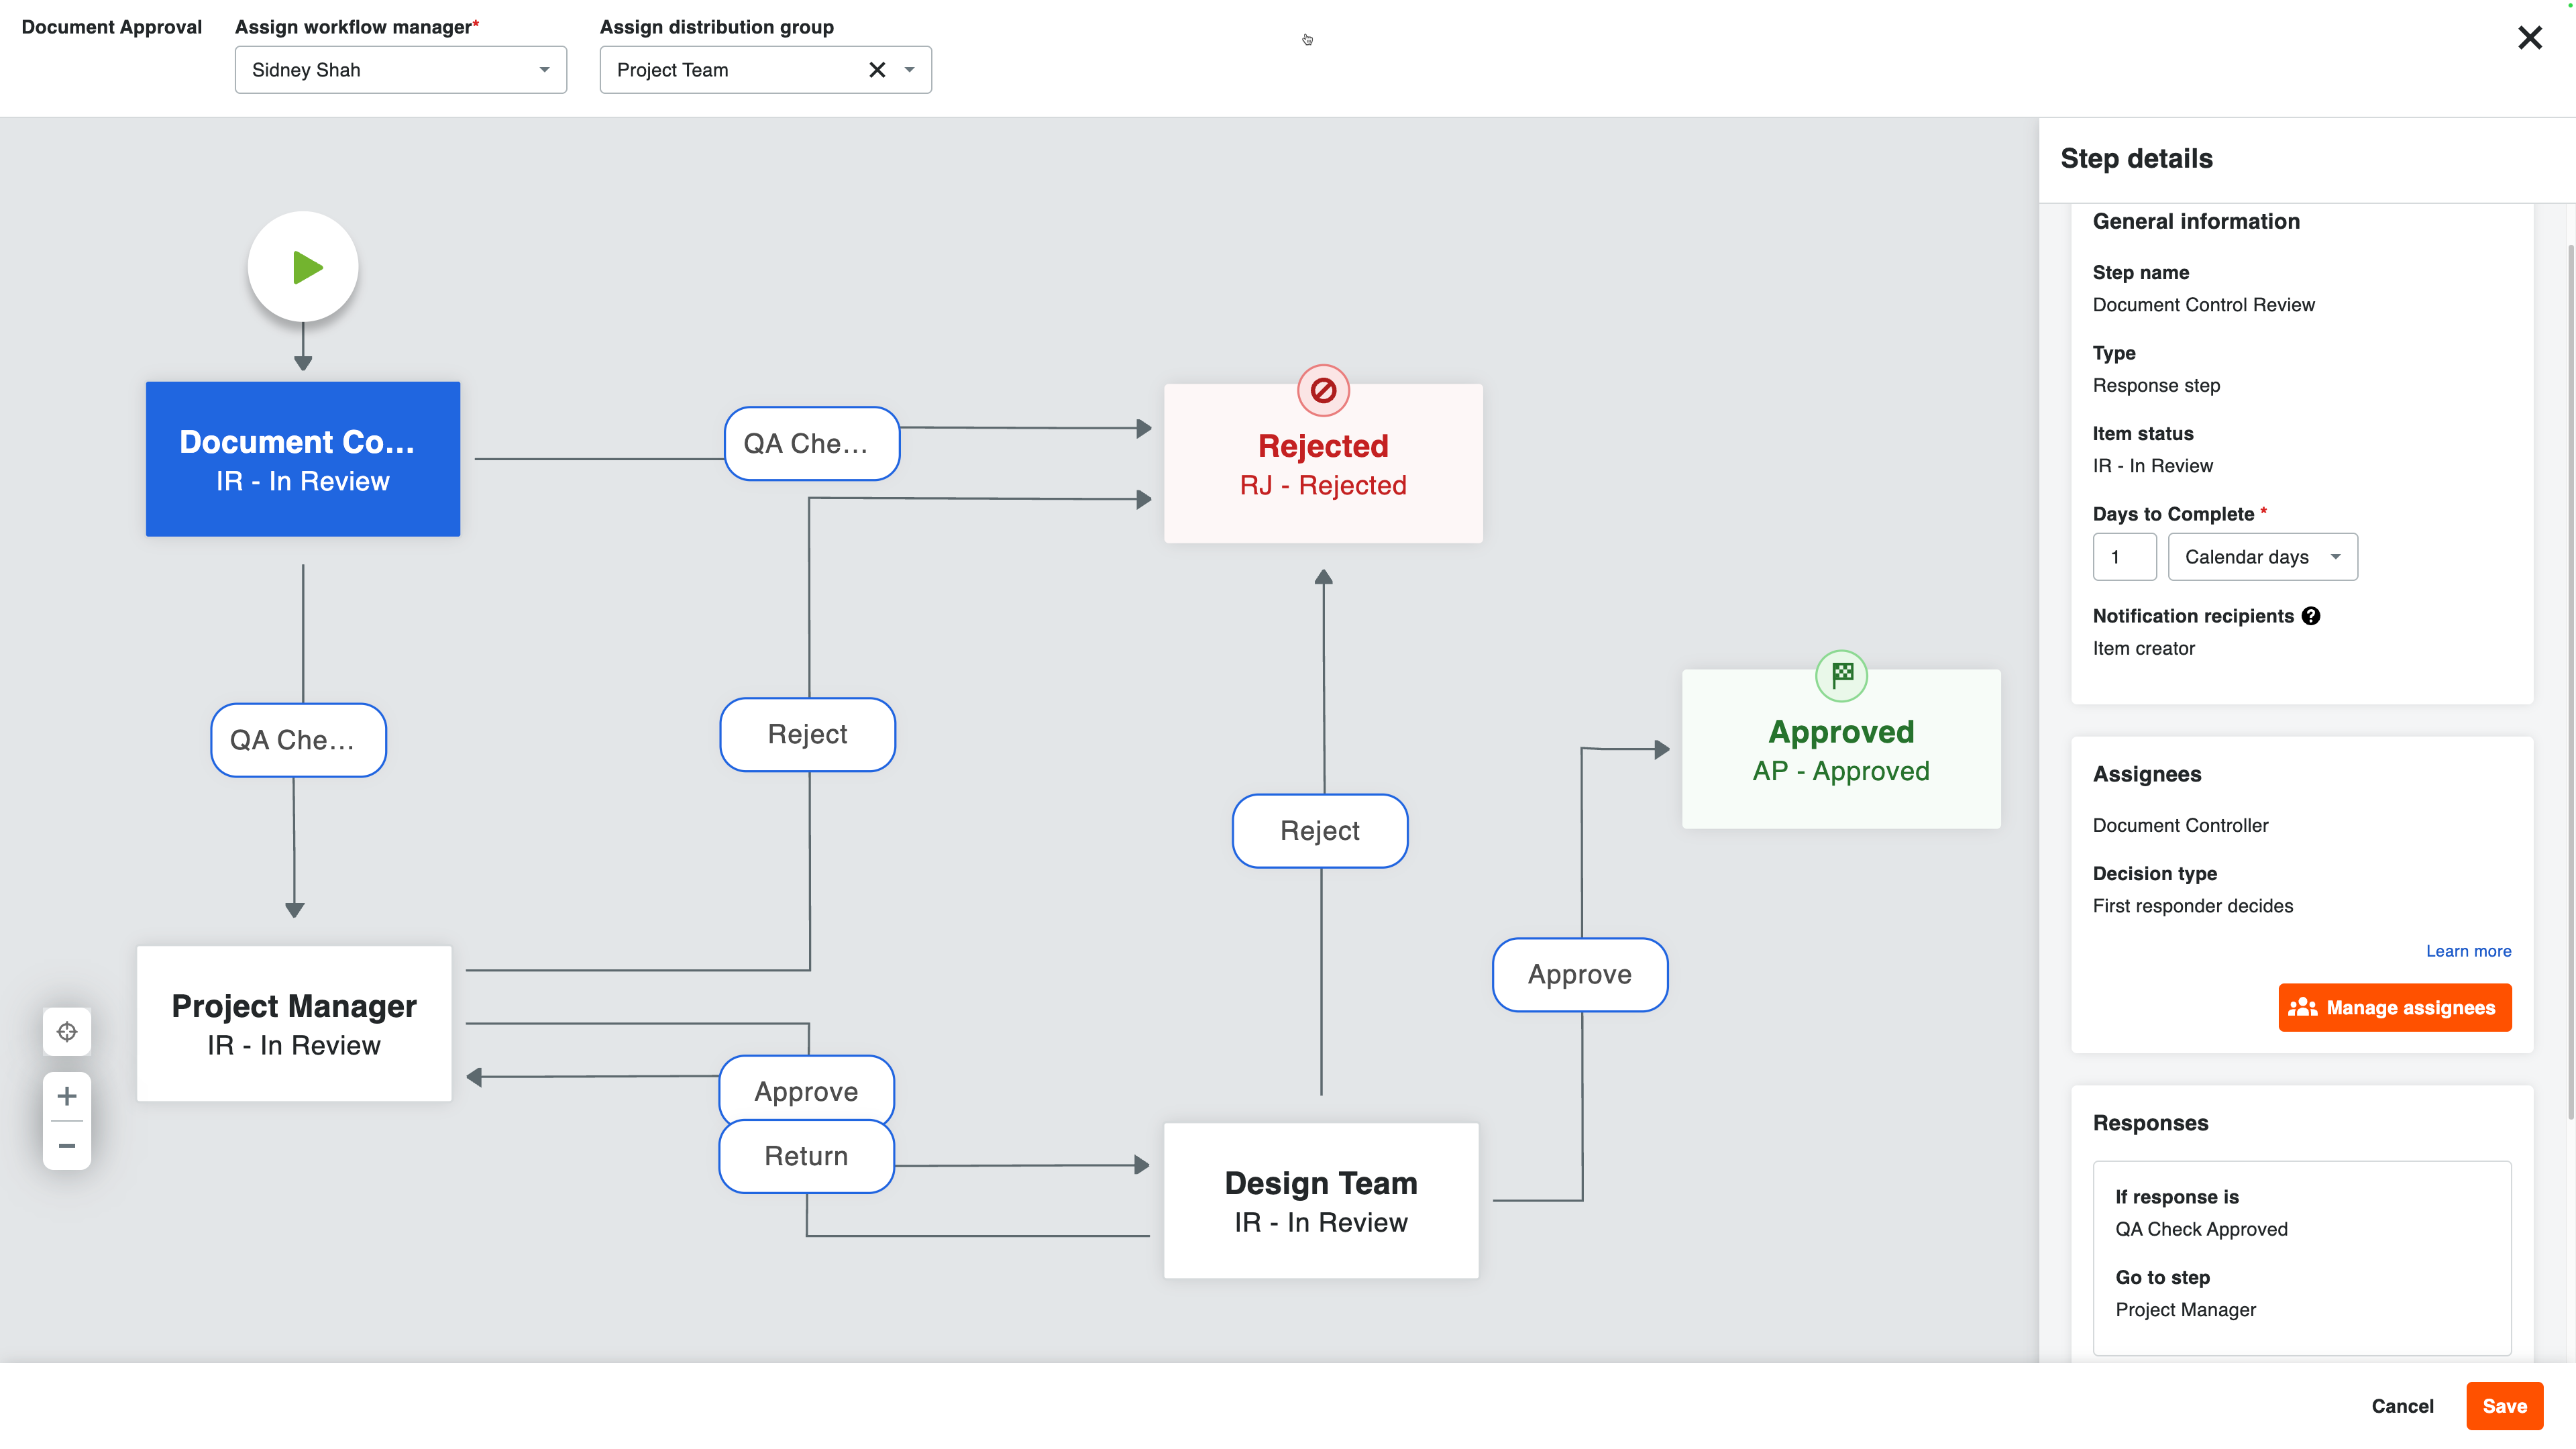Click the Step details heading
Screen dimensions: 2576x1449
coord(2136,158)
